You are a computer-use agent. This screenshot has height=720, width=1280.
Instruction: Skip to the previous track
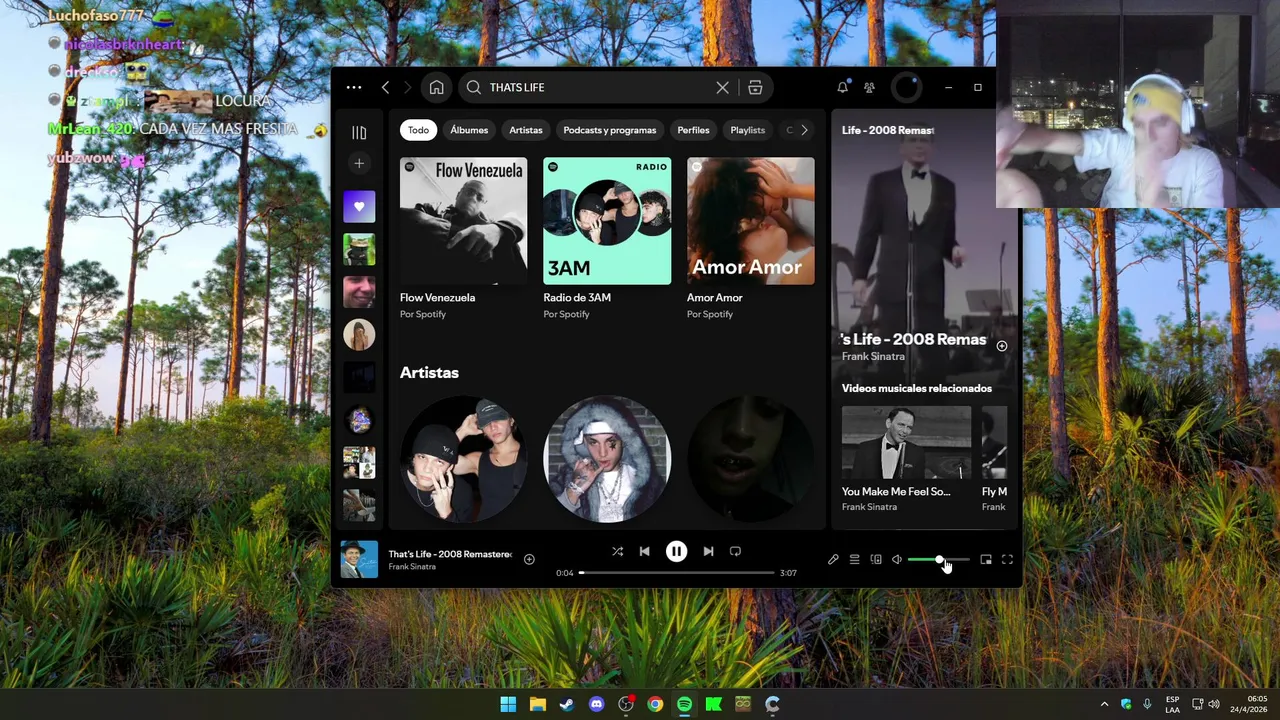click(644, 551)
